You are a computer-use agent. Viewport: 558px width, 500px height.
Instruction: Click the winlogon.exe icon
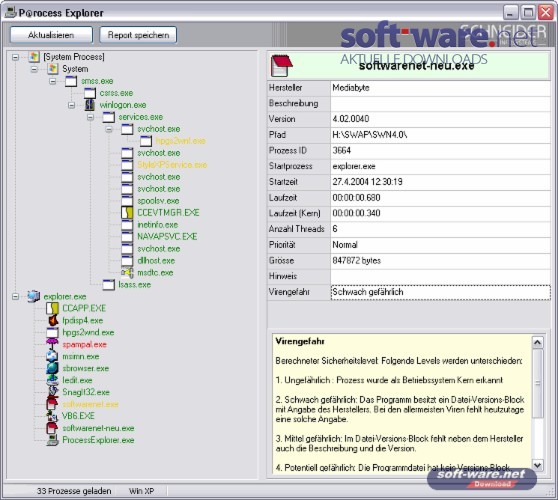click(90, 105)
